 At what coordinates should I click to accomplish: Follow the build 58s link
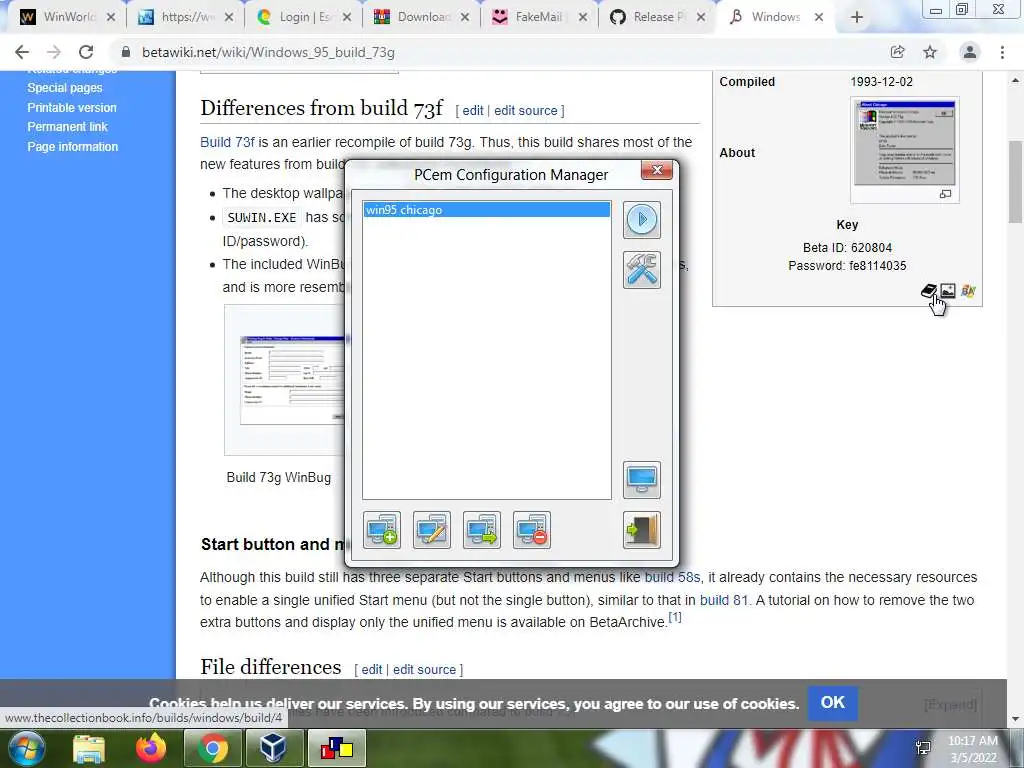[x=672, y=577]
